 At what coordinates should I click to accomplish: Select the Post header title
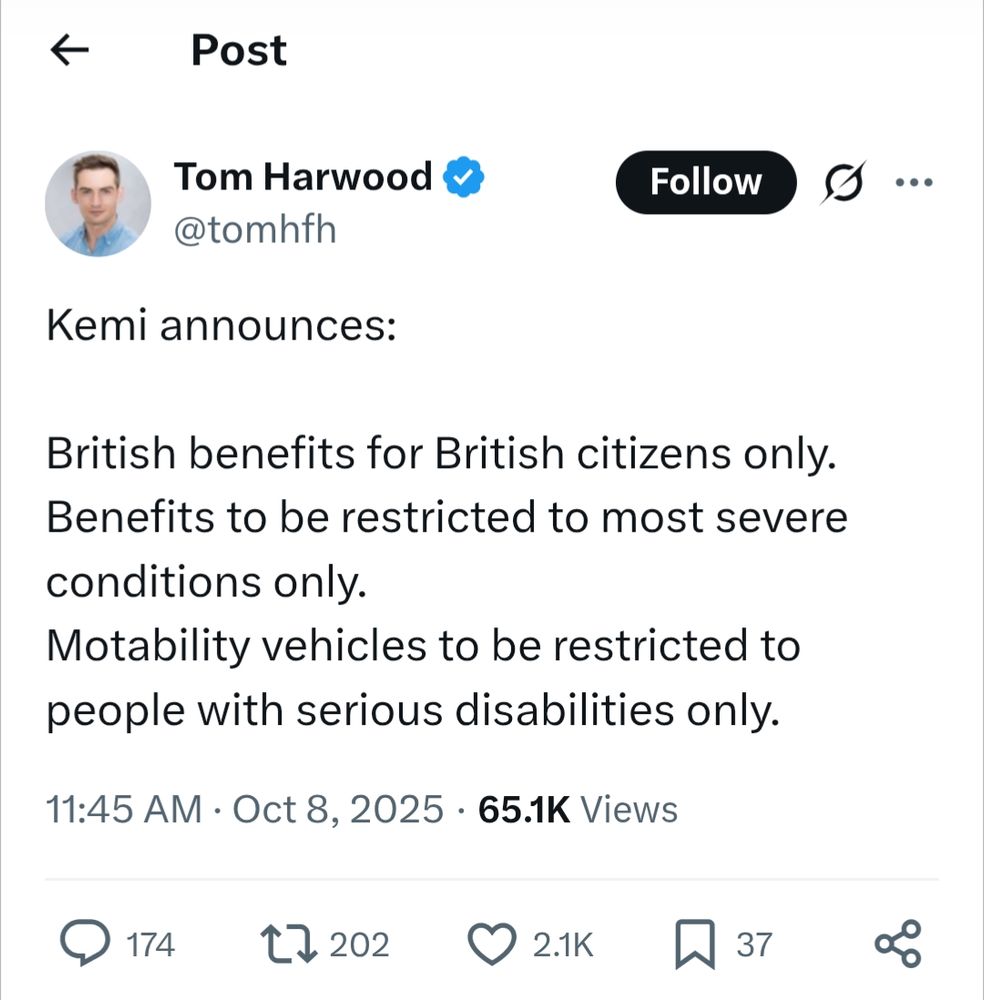(x=239, y=50)
